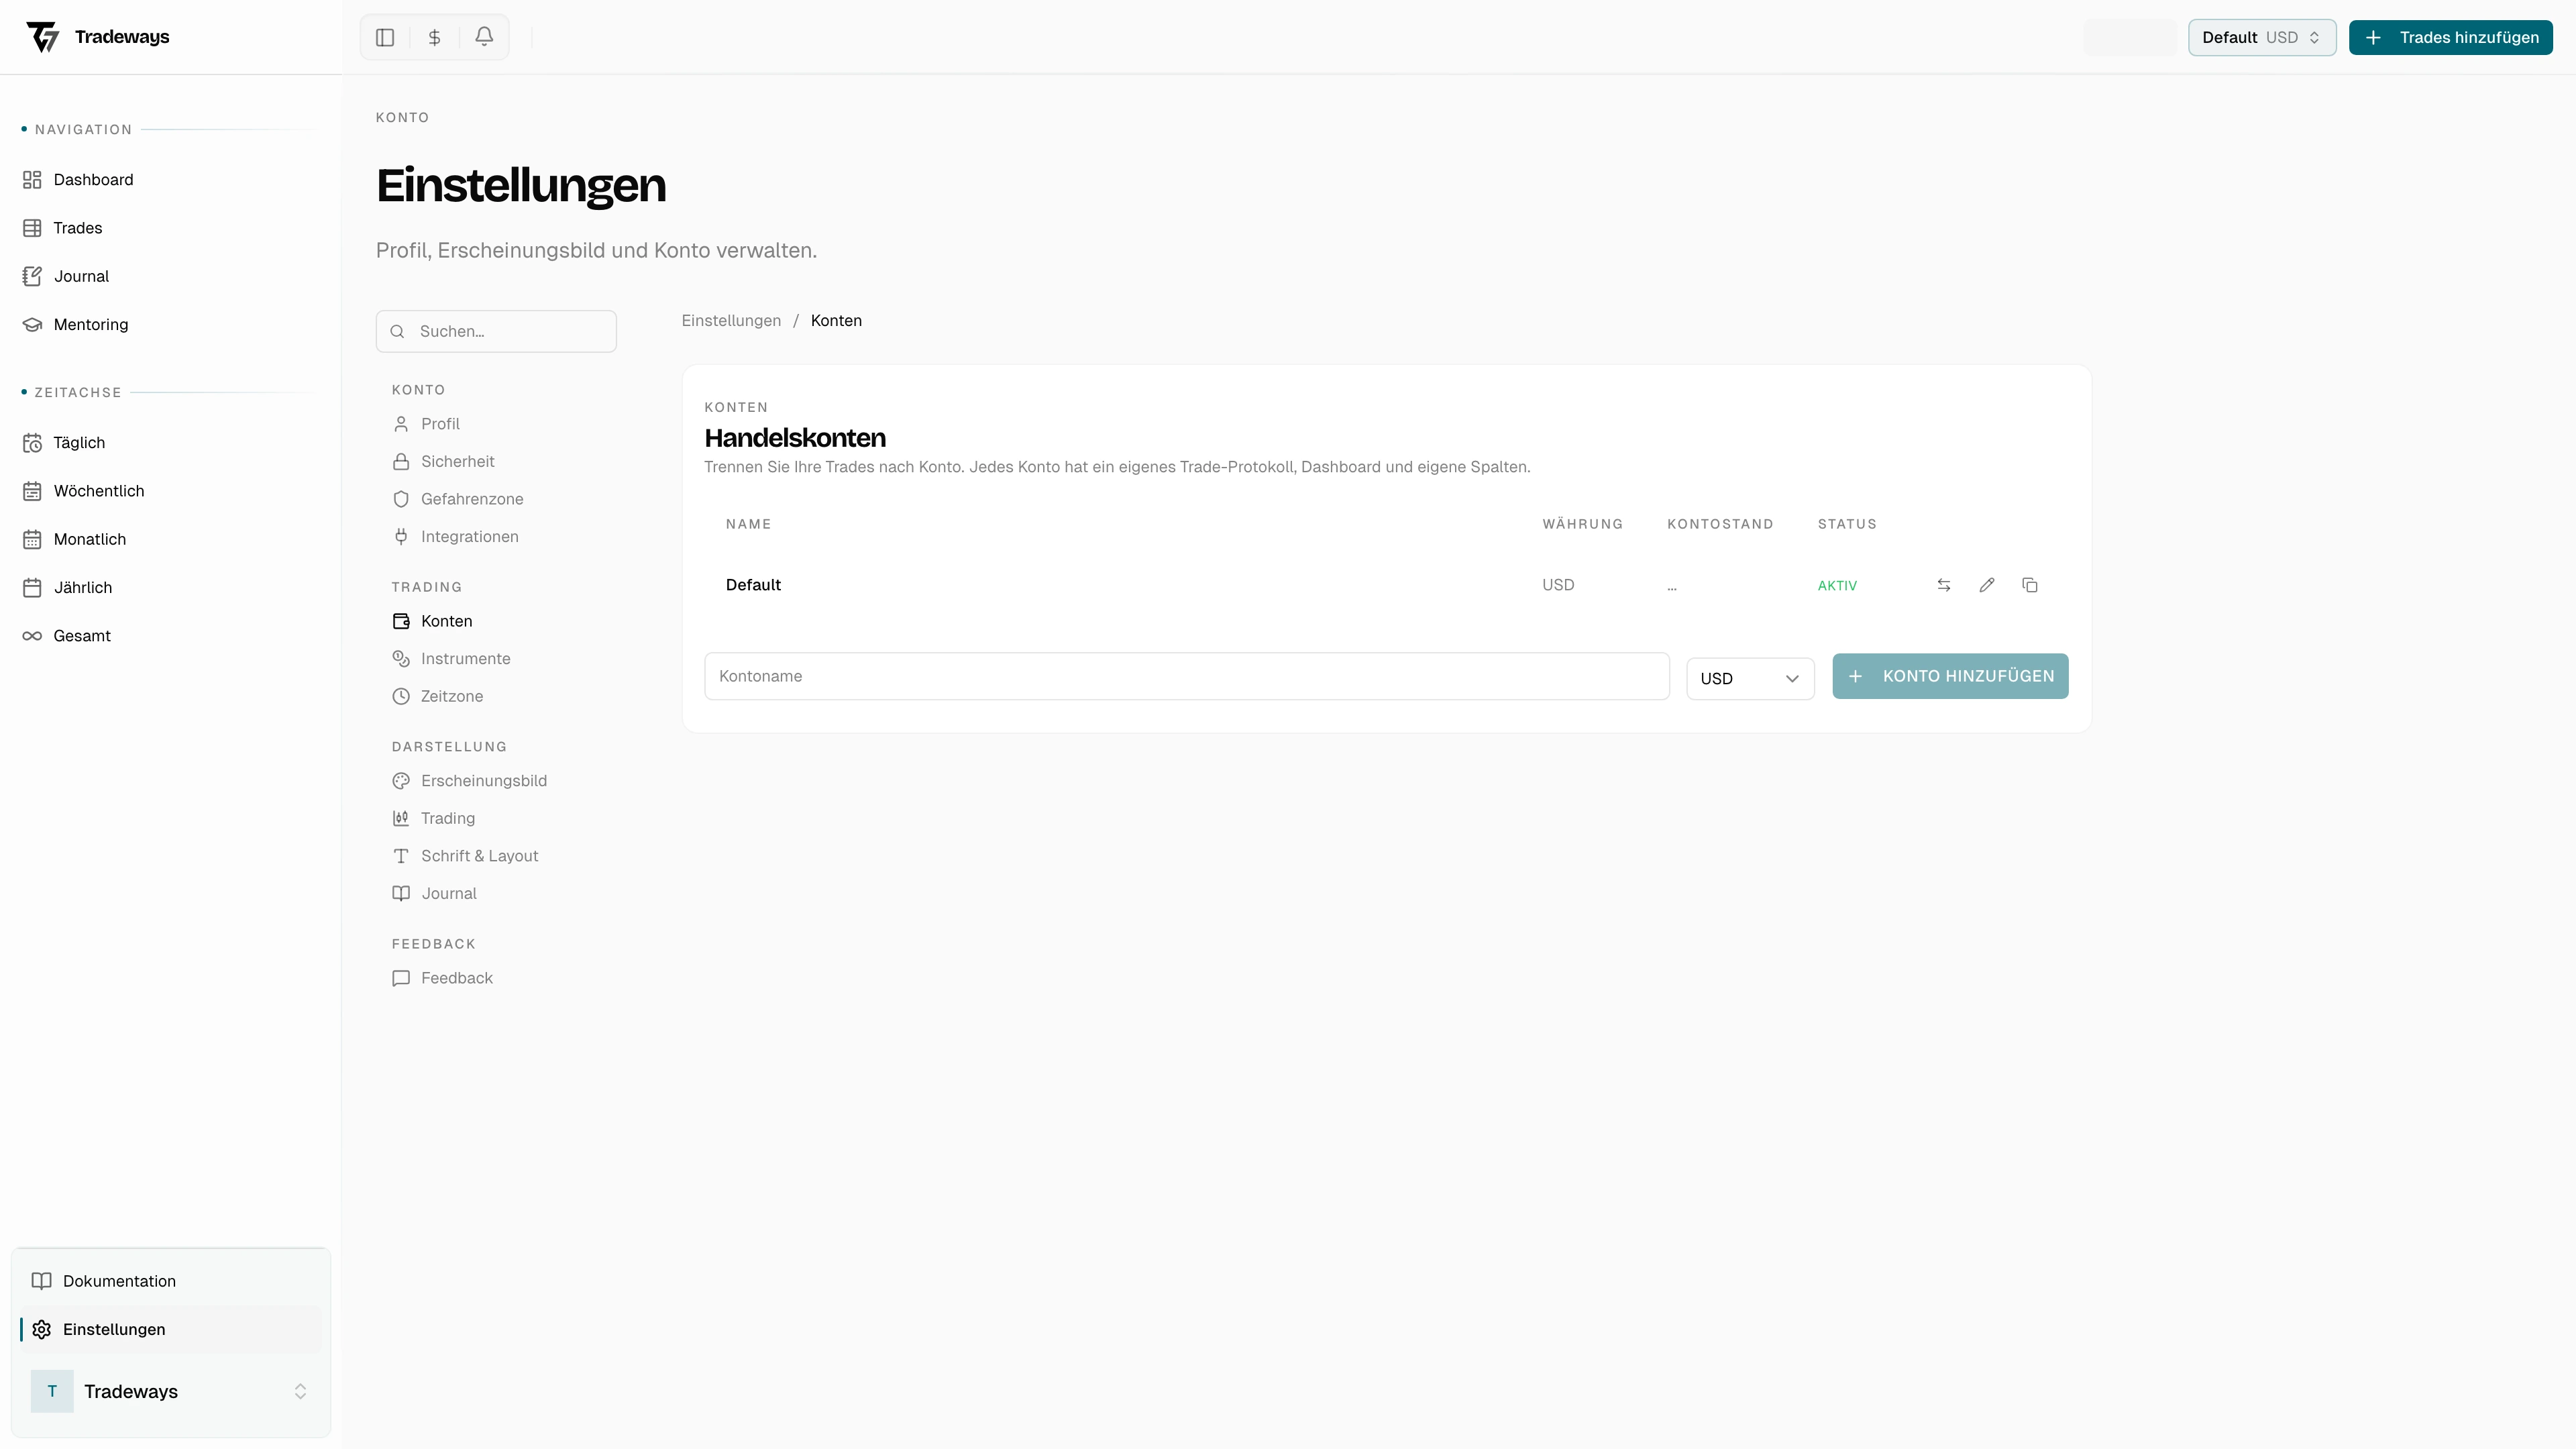Click the Einstellungen breadcrumb link
This screenshot has width=2576, height=1449.
731,320
